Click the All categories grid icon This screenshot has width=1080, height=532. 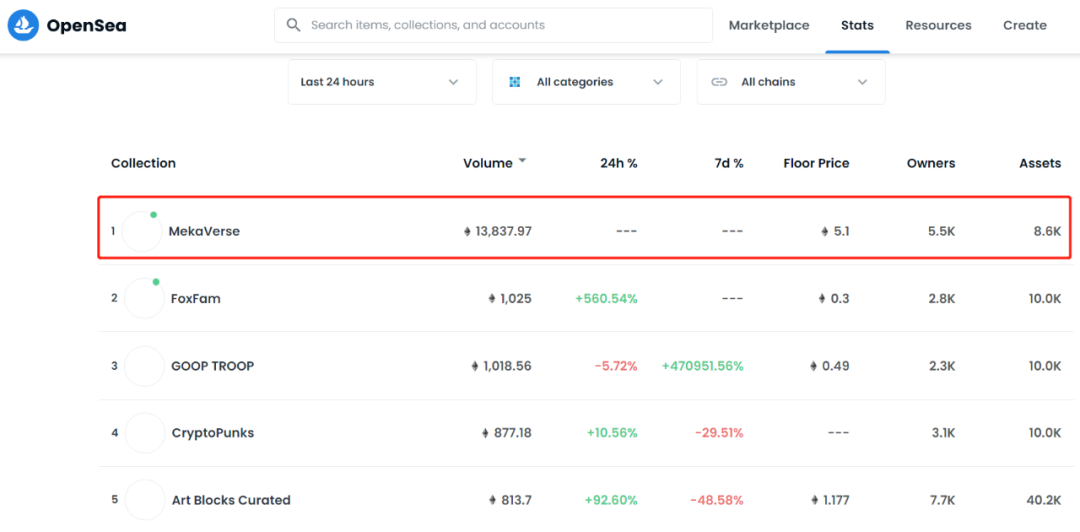click(515, 82)
